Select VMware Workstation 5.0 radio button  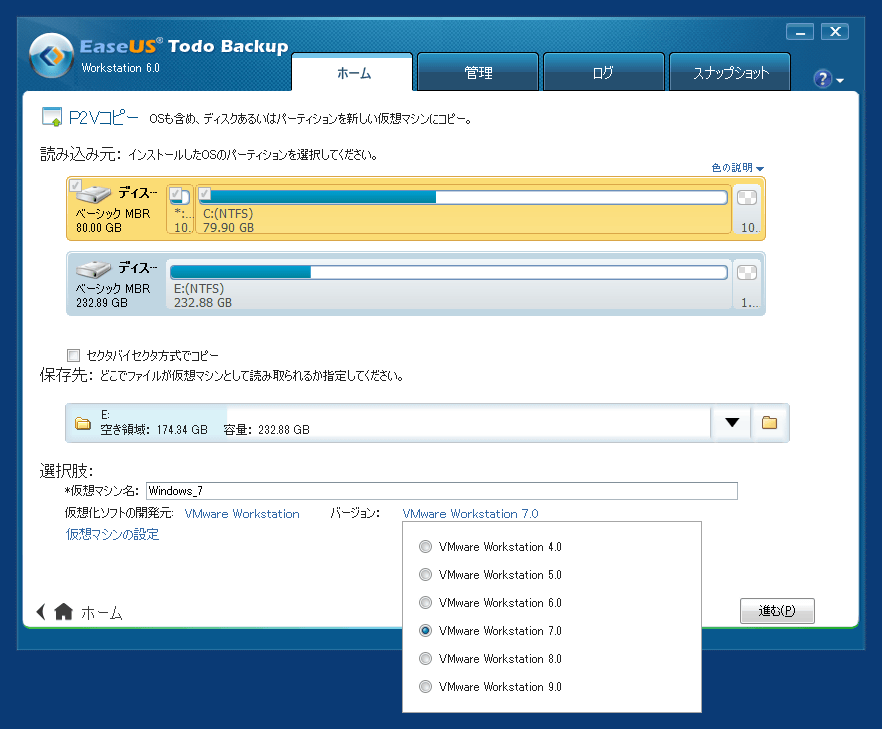[425, 575]
